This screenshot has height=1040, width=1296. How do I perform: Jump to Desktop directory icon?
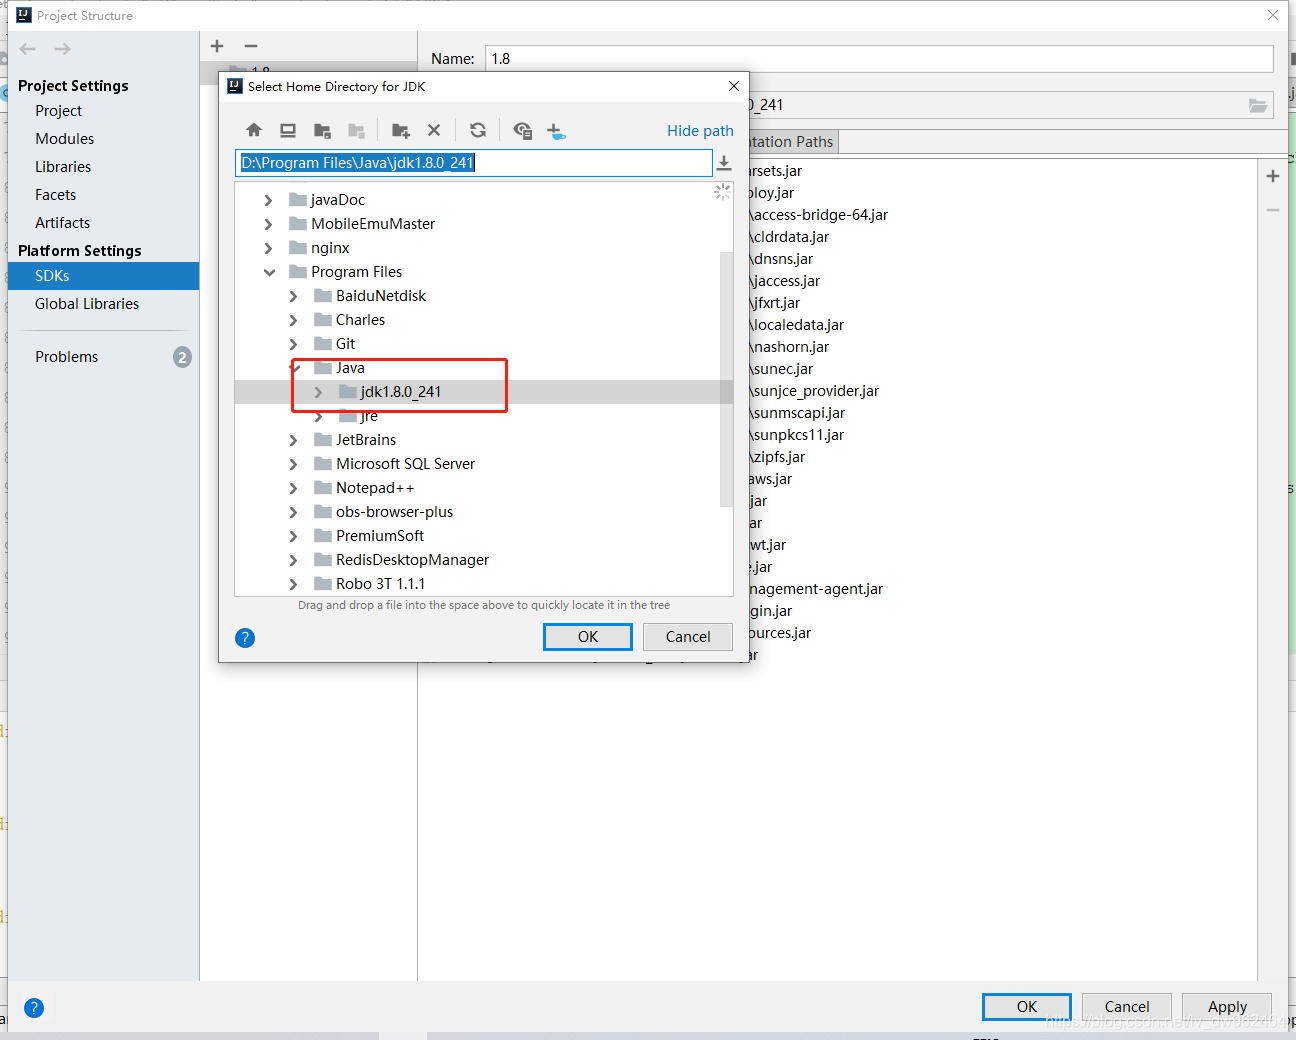(x=288, y=130)
